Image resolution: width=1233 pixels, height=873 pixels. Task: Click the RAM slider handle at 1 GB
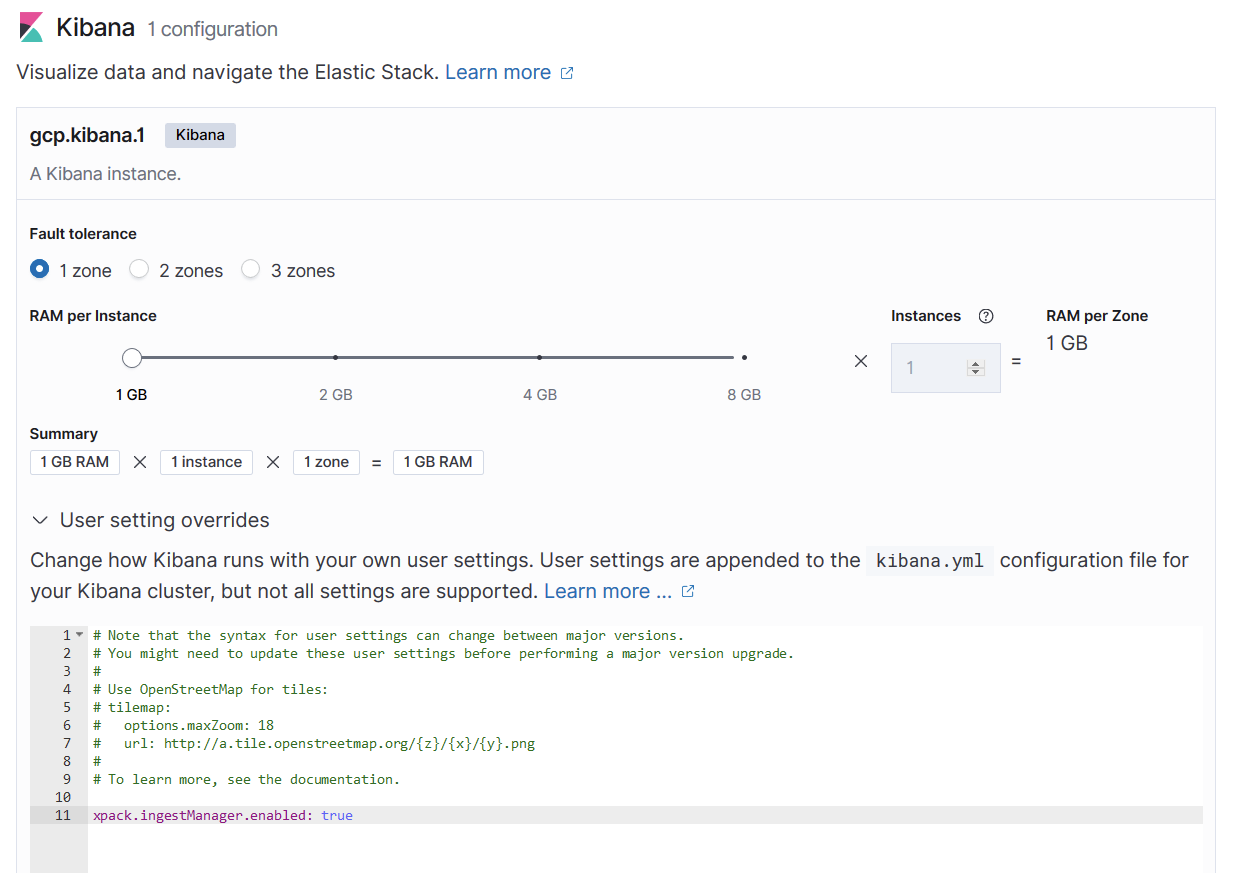click(132, 358)
